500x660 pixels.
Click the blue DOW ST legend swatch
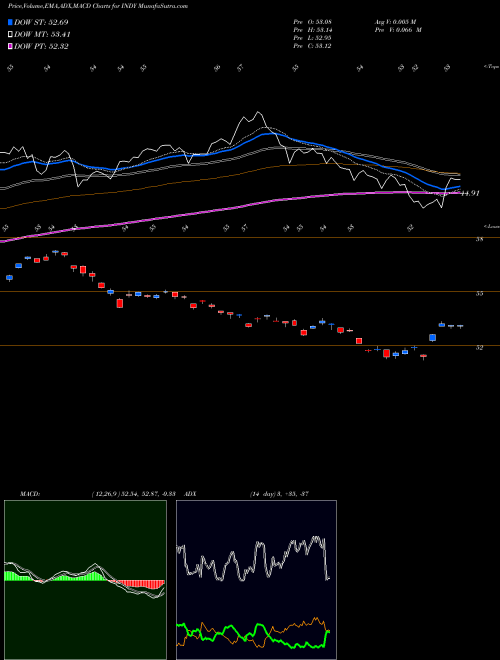pos(10,22)
